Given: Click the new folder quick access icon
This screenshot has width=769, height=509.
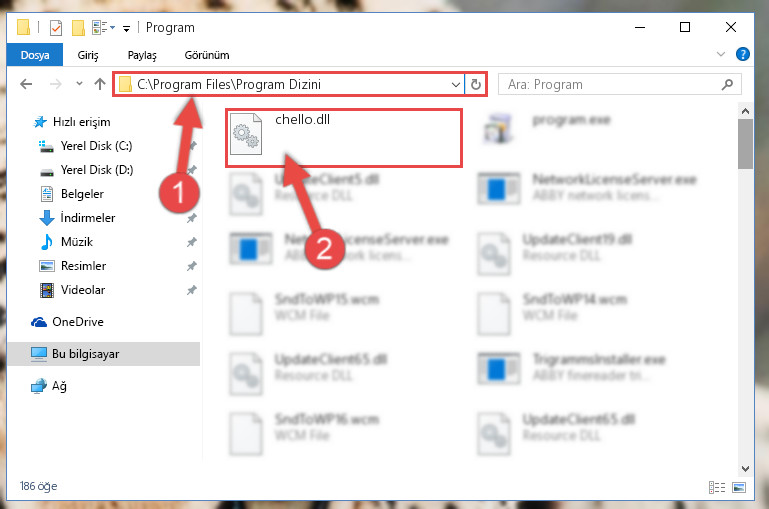Looking at the screenshot, I should (x=78, y=28).
